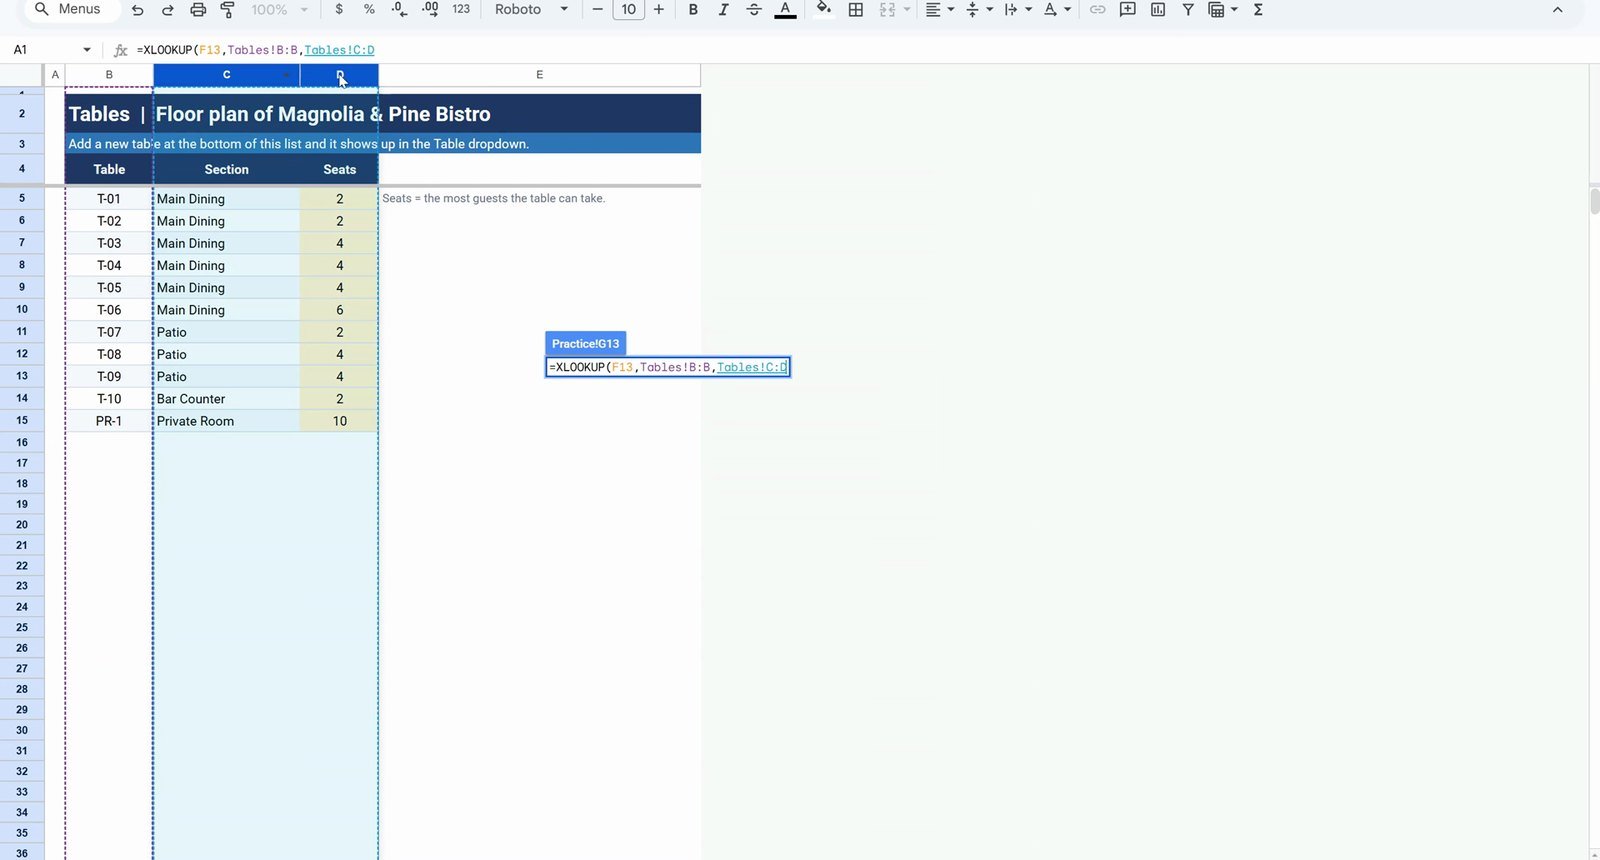This screenshot has height=860, width=1600.
Task: Insert a comment using the toolbar icon
Action: click(x=1128, y=9)
